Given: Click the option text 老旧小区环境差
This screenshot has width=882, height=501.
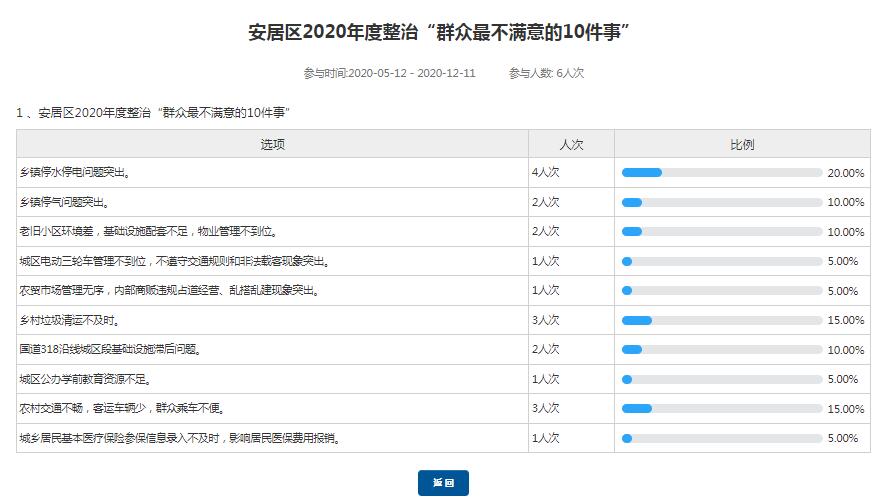Looking at the screenshot, I should click(x=147, y=232).
